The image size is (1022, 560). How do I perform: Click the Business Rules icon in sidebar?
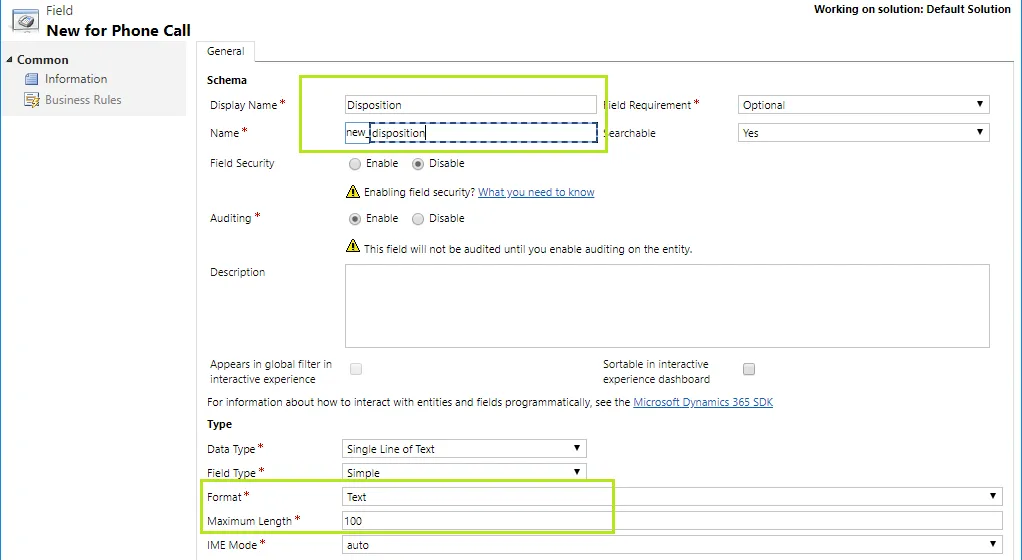click(x=31, y=100)
